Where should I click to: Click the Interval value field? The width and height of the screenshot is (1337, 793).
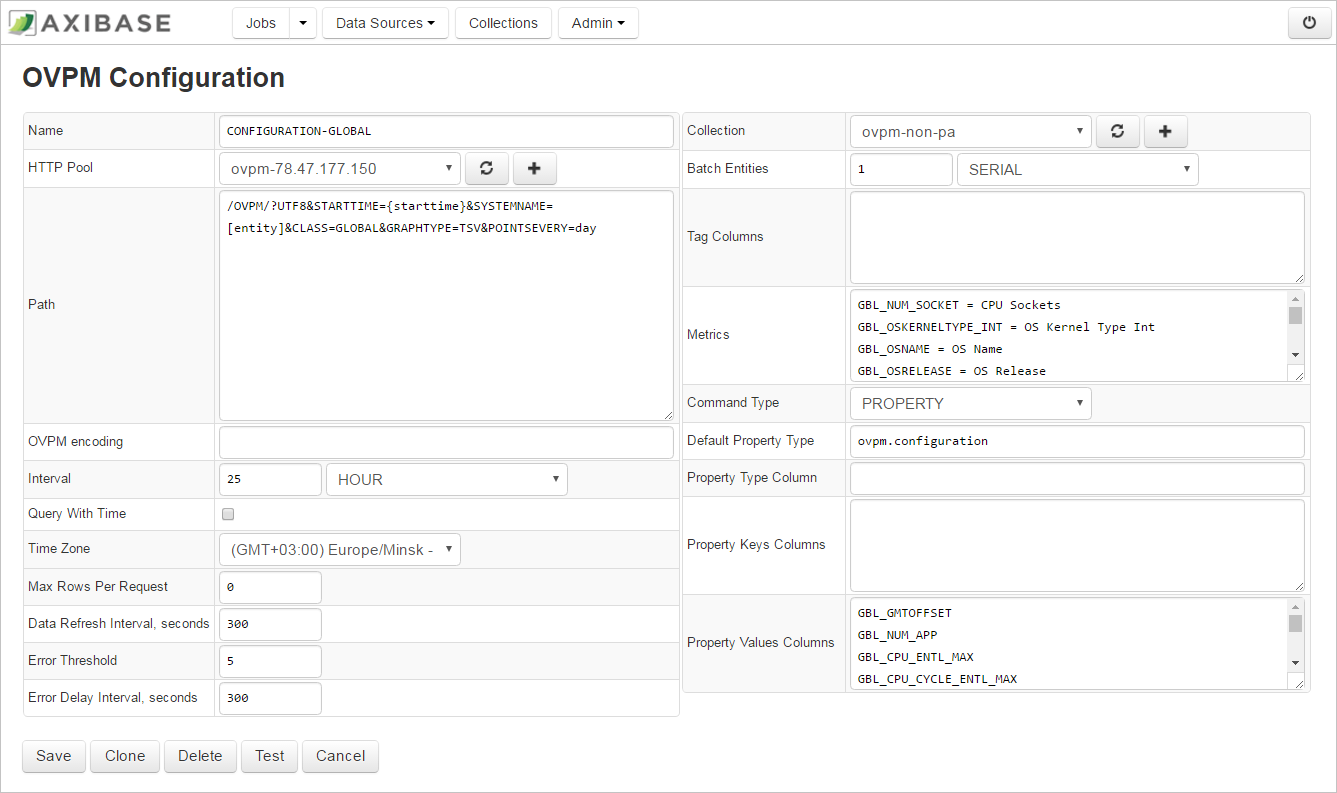pos(270,480)
